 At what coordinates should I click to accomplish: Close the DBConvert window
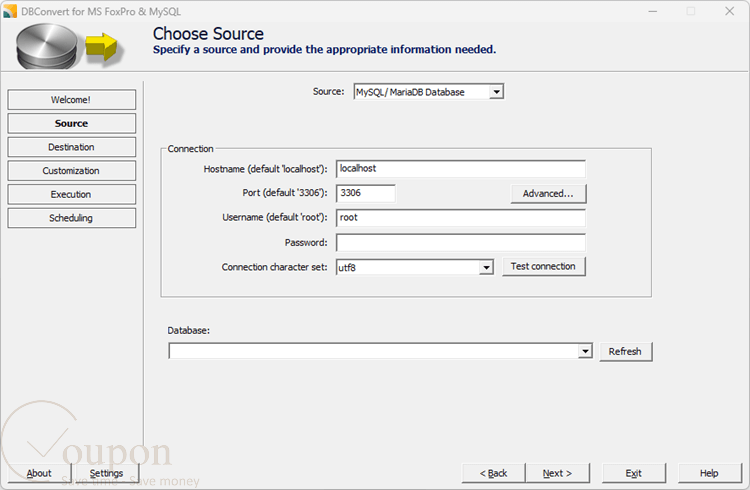[729, 11]
